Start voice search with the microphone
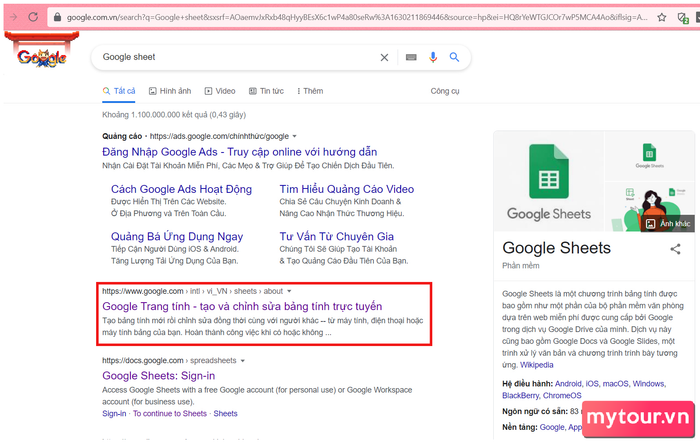The width and height of the screenshot is (700, 445). coord(433,57)
